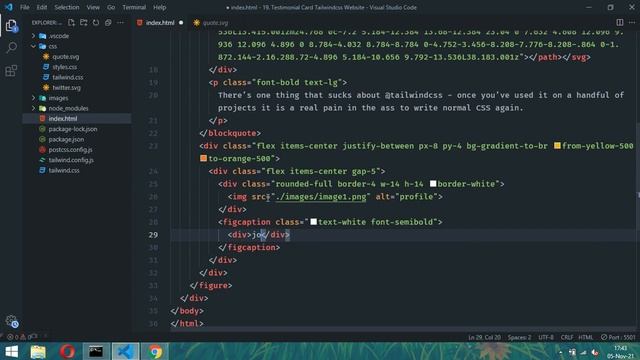The height and width of the screenshot is (360, 640).
Task: Click the errors and warnings status indicator
Action: click(19, 337)
